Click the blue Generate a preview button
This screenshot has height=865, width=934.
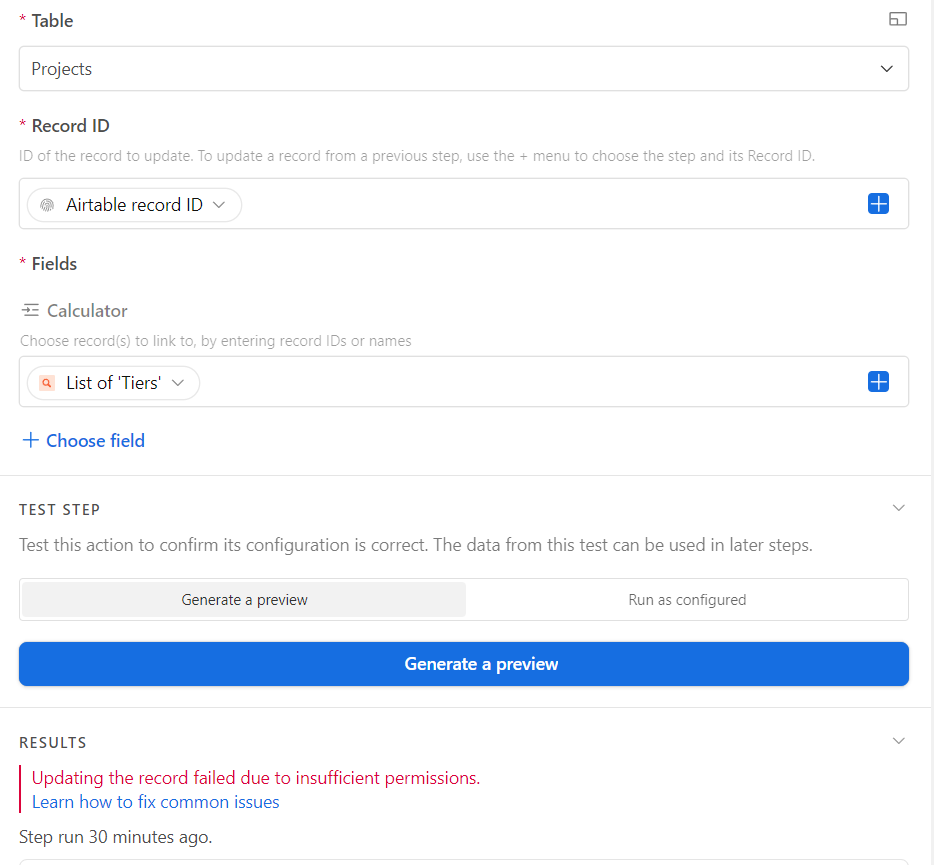(463, 664)
